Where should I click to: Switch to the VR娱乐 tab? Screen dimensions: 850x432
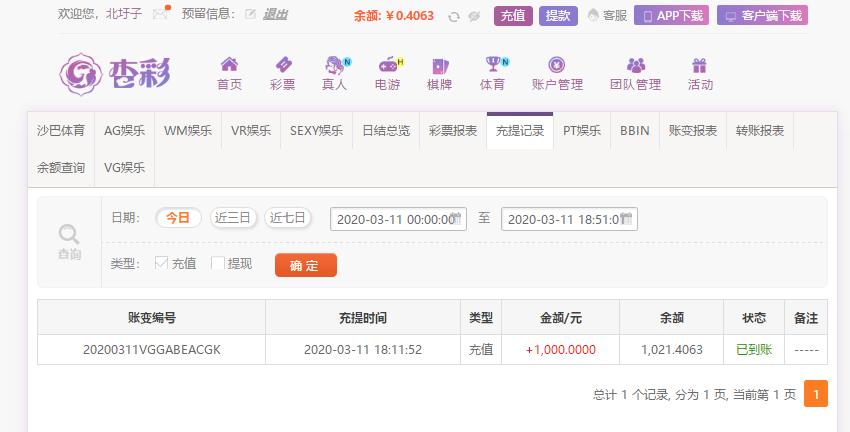click(250, 131)
